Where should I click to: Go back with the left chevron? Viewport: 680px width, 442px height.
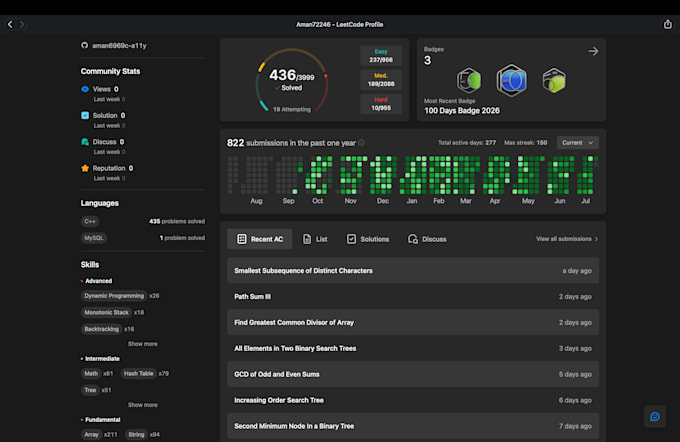[x=10, y=24]
